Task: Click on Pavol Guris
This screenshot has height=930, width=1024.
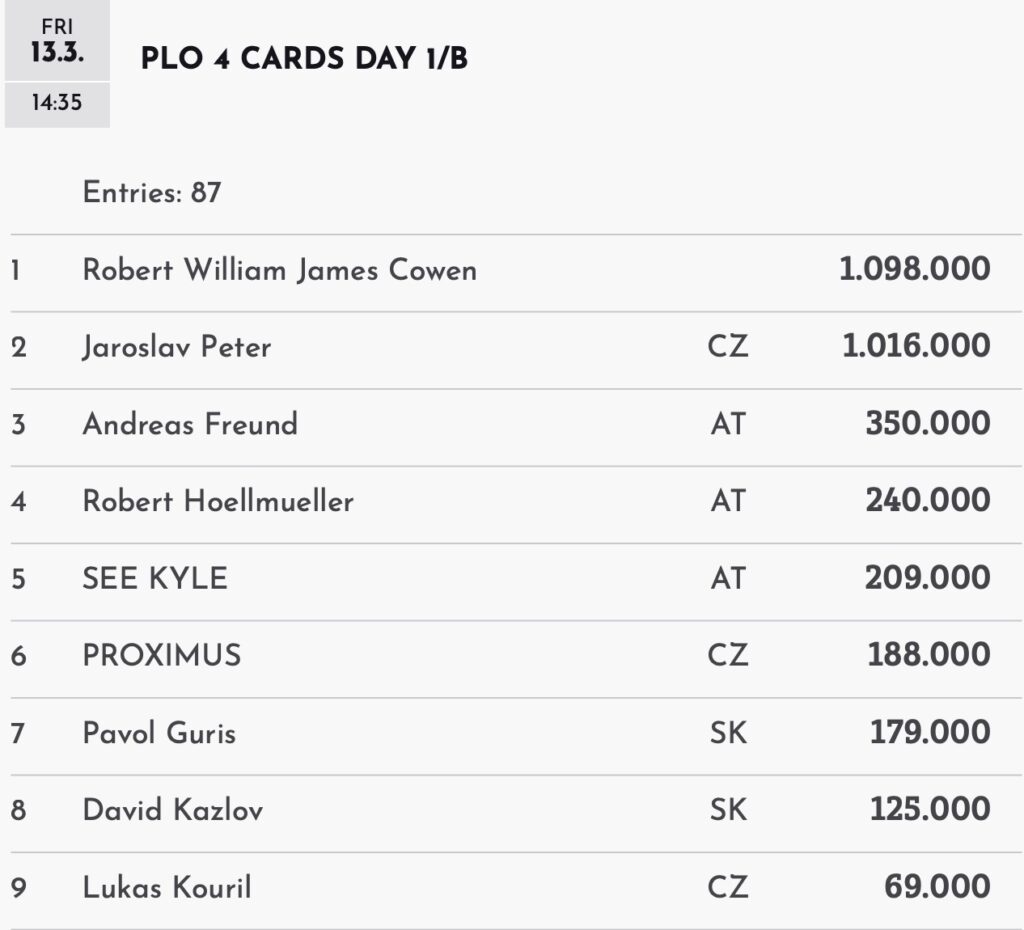Action: (x=159, y=733)
